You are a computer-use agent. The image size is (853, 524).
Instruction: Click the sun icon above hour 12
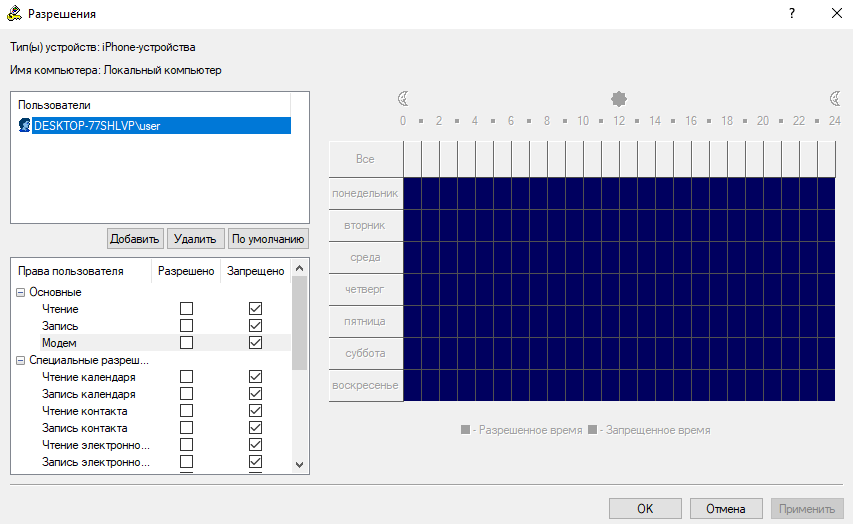click(619, 99)
